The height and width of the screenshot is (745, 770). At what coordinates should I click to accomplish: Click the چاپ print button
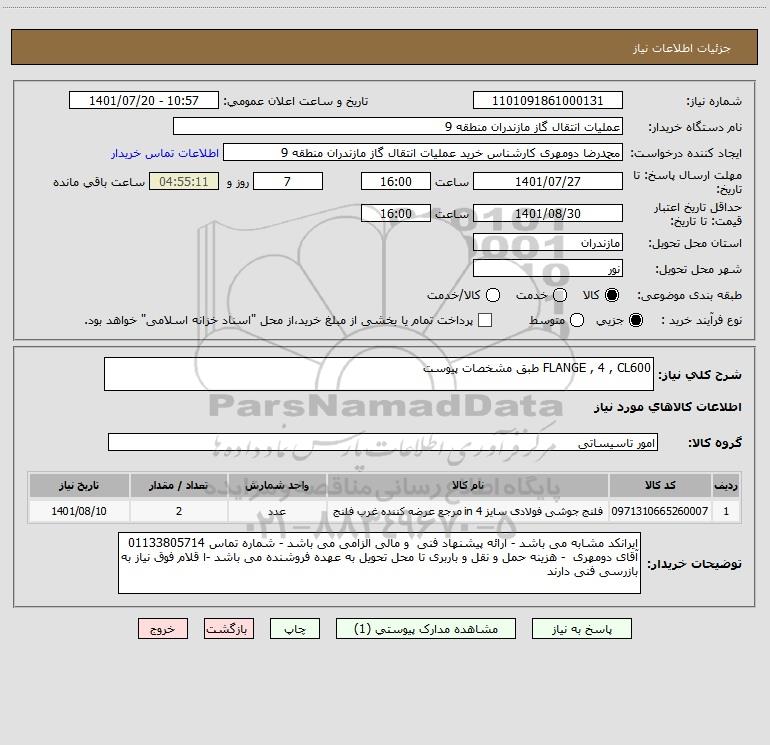[x=295, y=629]
